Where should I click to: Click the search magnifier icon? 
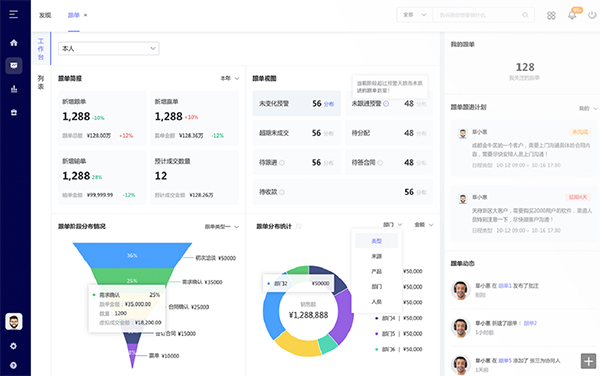(525, 15)
